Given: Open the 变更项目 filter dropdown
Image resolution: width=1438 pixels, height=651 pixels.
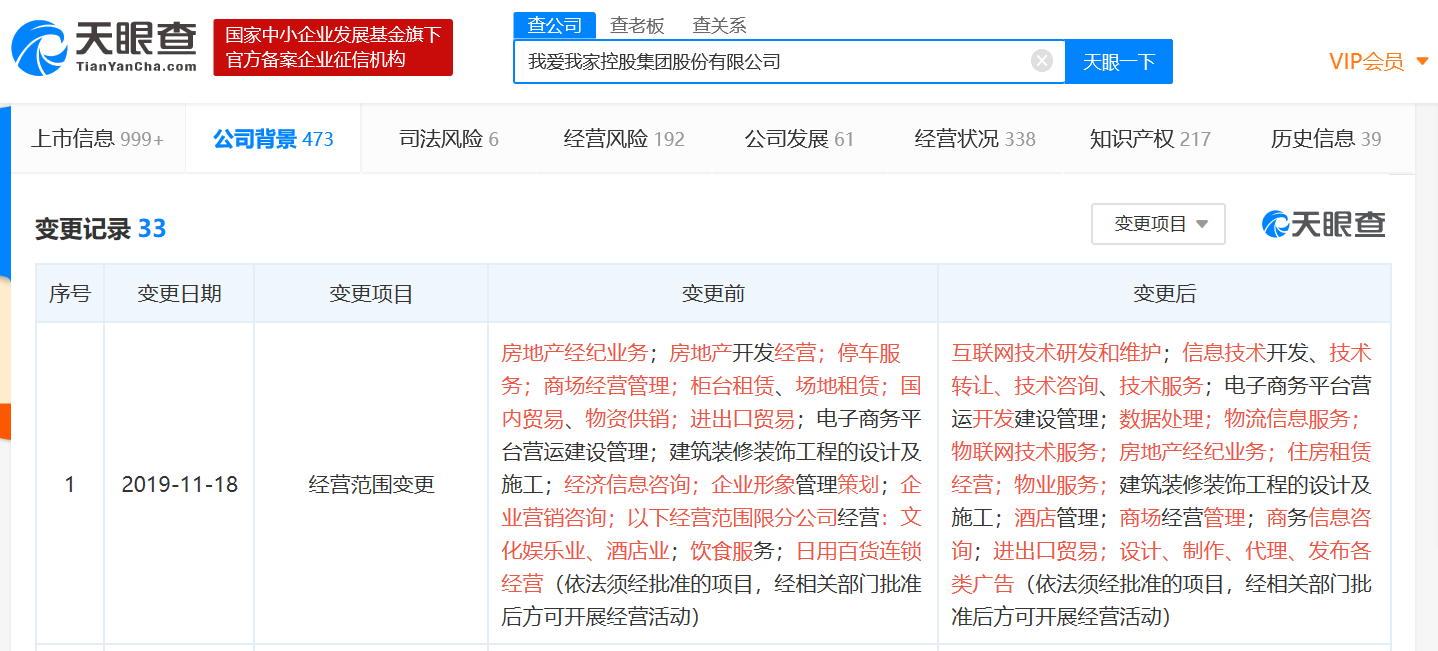Looking at the screenshot, I should [1158, 224].
